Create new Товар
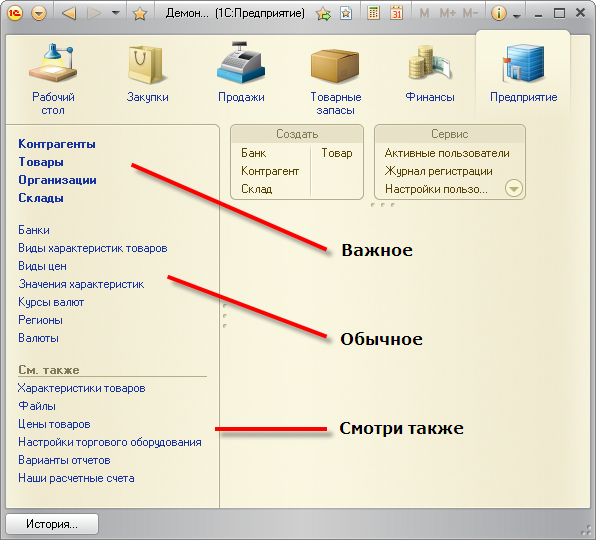Image resolution: width=596 pixels, height=540 pixels. point(337,153)
